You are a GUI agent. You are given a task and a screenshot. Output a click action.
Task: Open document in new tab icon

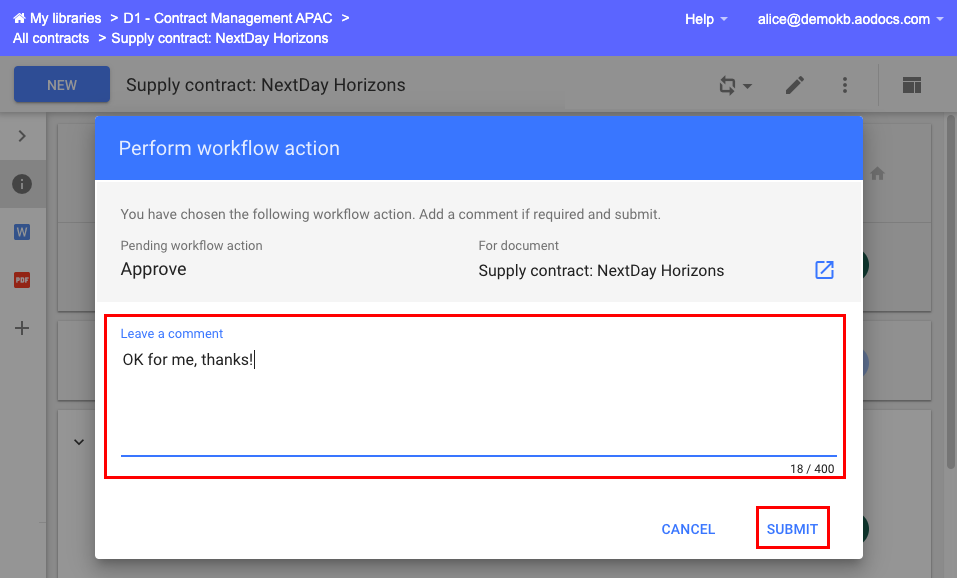click(824, 270)
